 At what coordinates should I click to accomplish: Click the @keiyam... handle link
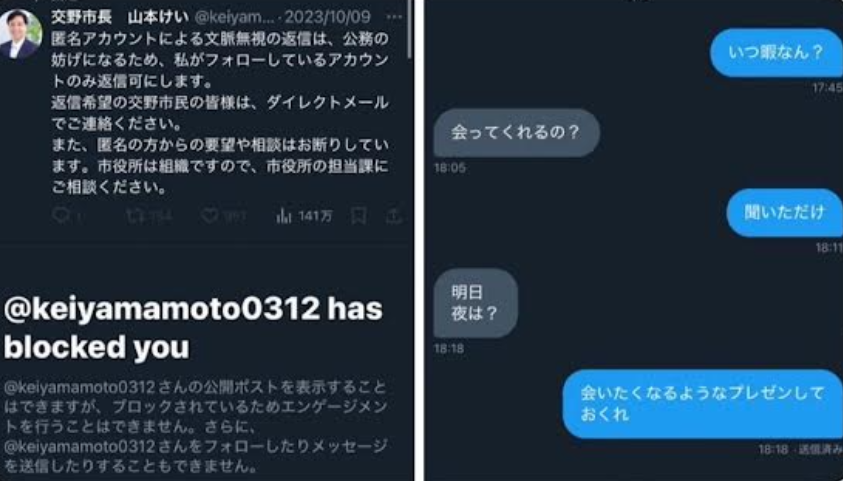click(234, 17)
